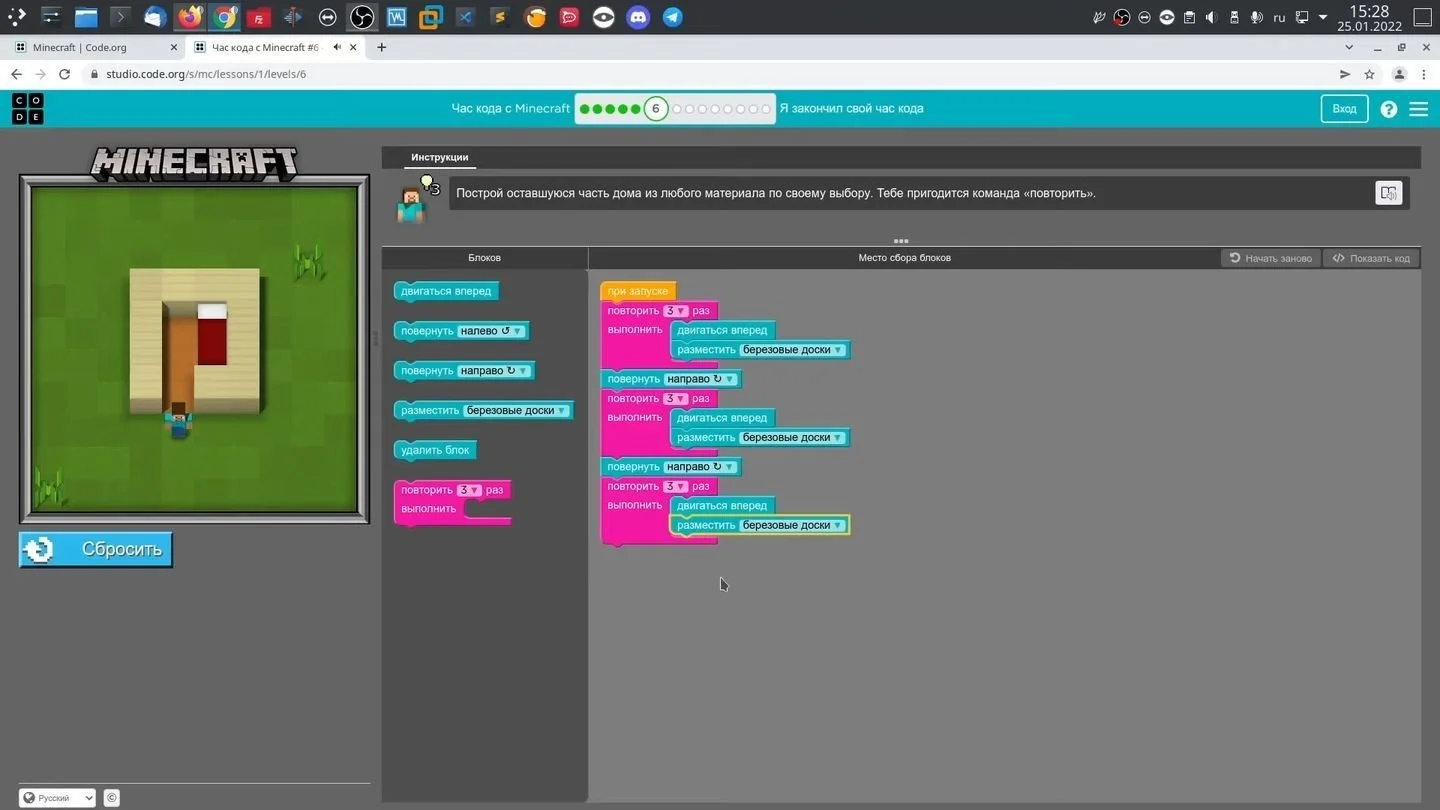This screenshot has height=810, width=1440.
Task: Open Sublime Text from the taskbar
Action: [x=500, y=17]
